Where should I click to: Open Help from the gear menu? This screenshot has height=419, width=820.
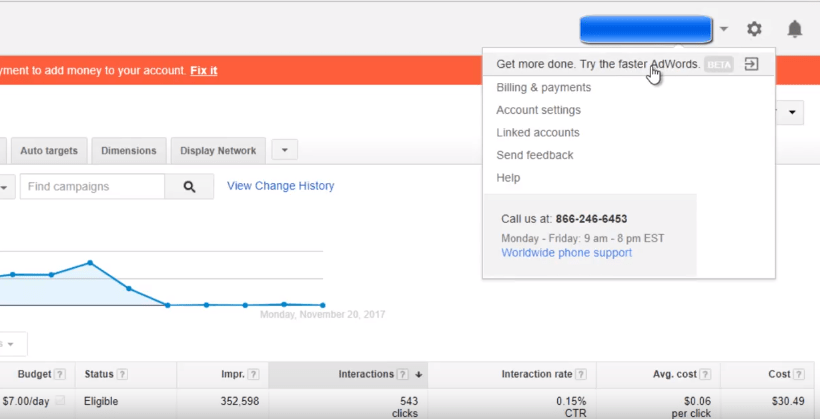508,177
